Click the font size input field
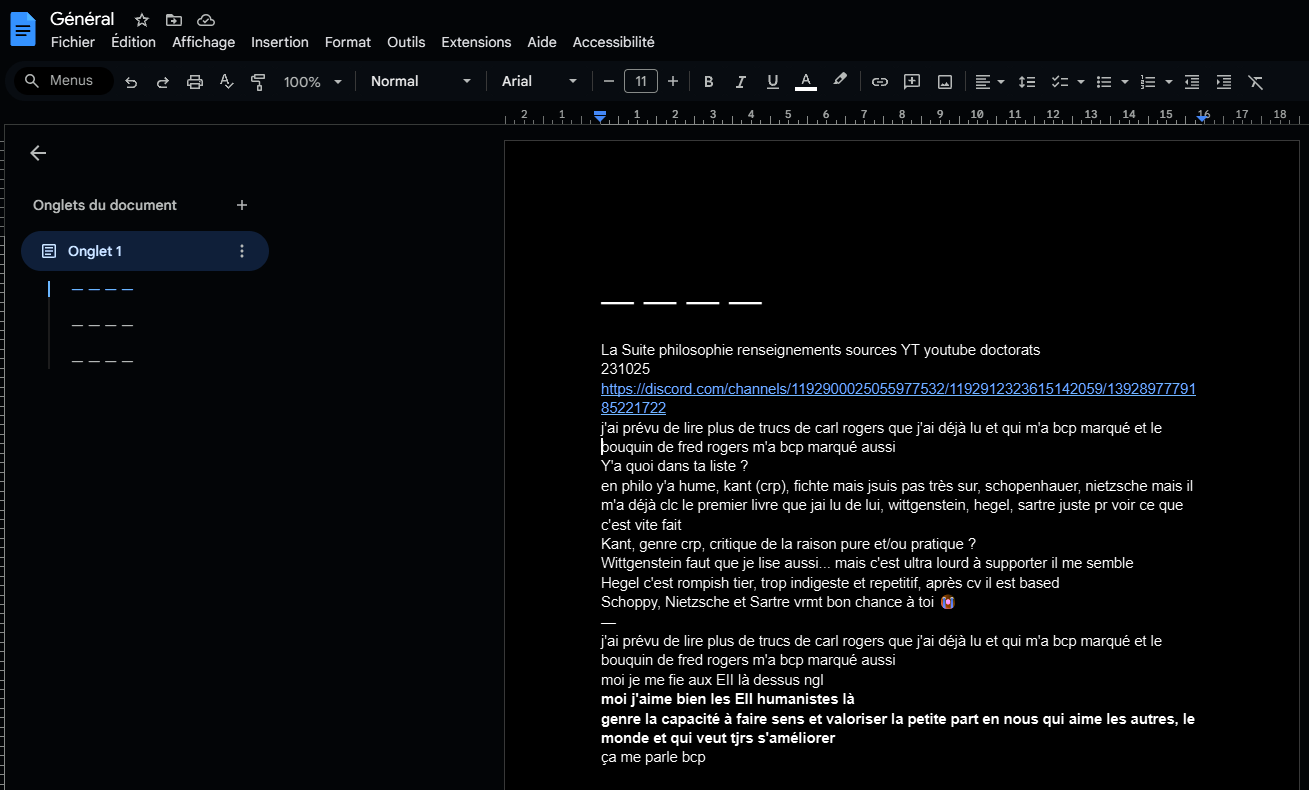The height and width of the screenshot is (790, 1309). [x=640, y=82]
